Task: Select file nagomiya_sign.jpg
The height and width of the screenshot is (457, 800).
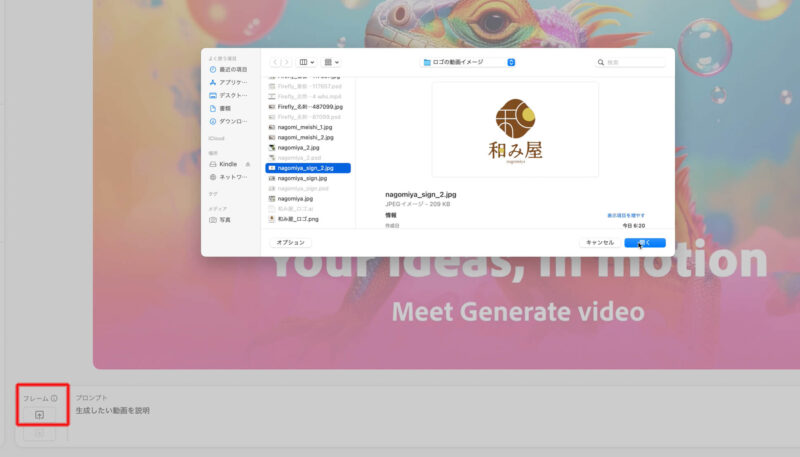Action: 308,178
